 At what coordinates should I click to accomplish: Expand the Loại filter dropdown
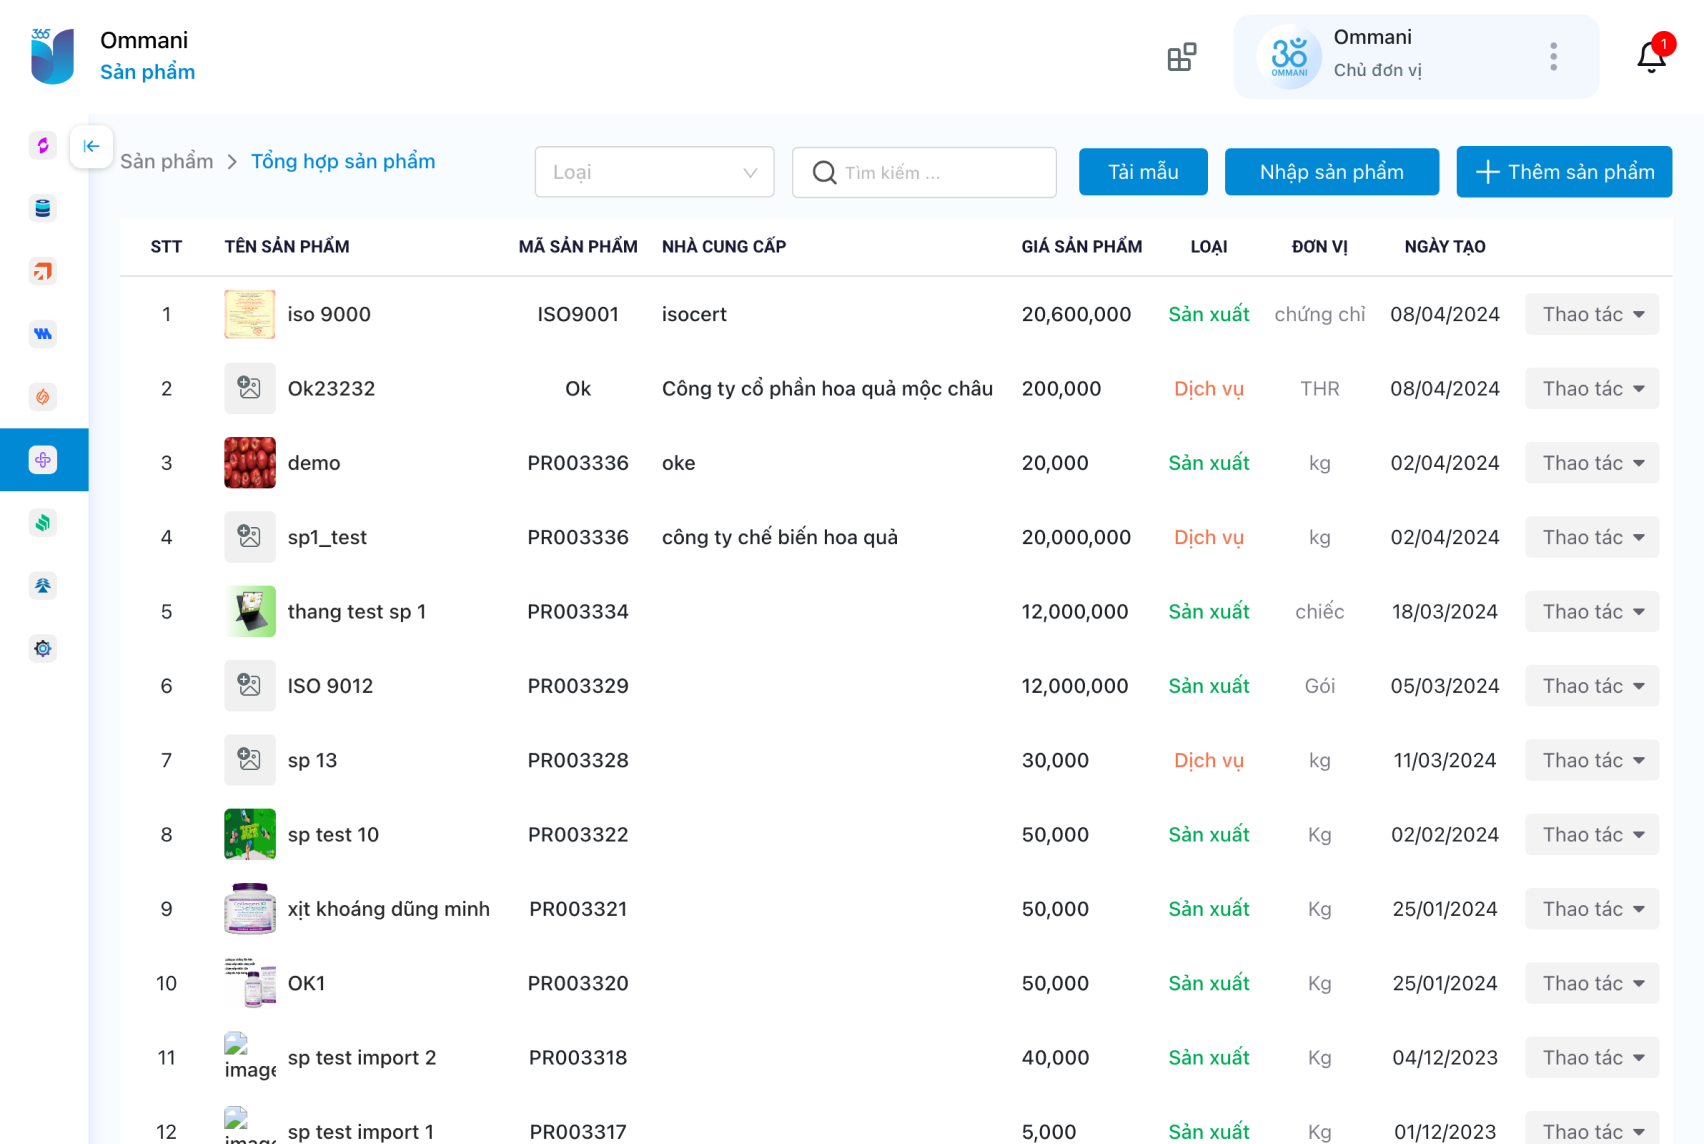654,172
